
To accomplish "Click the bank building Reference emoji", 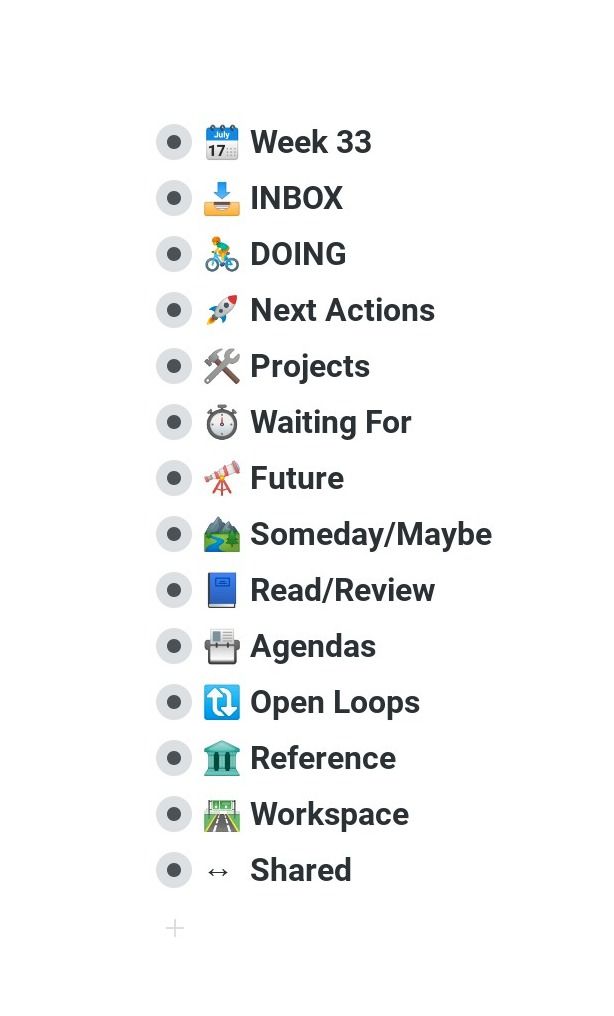I will (x=222, y=758).
